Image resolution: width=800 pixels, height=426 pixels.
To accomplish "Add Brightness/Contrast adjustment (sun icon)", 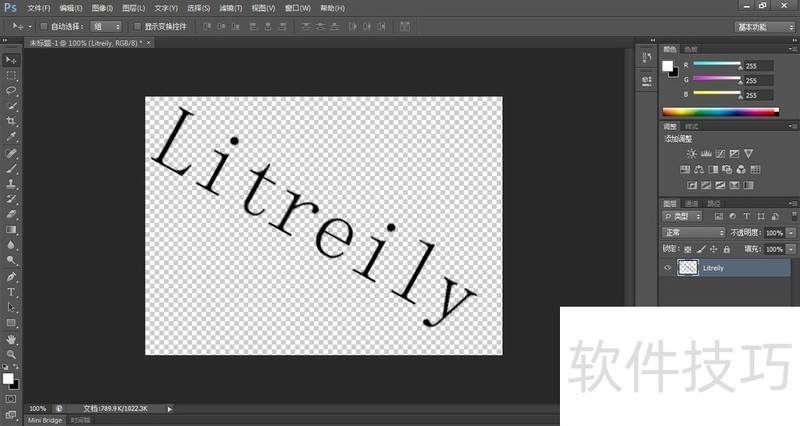I will (x=691, y=154).
